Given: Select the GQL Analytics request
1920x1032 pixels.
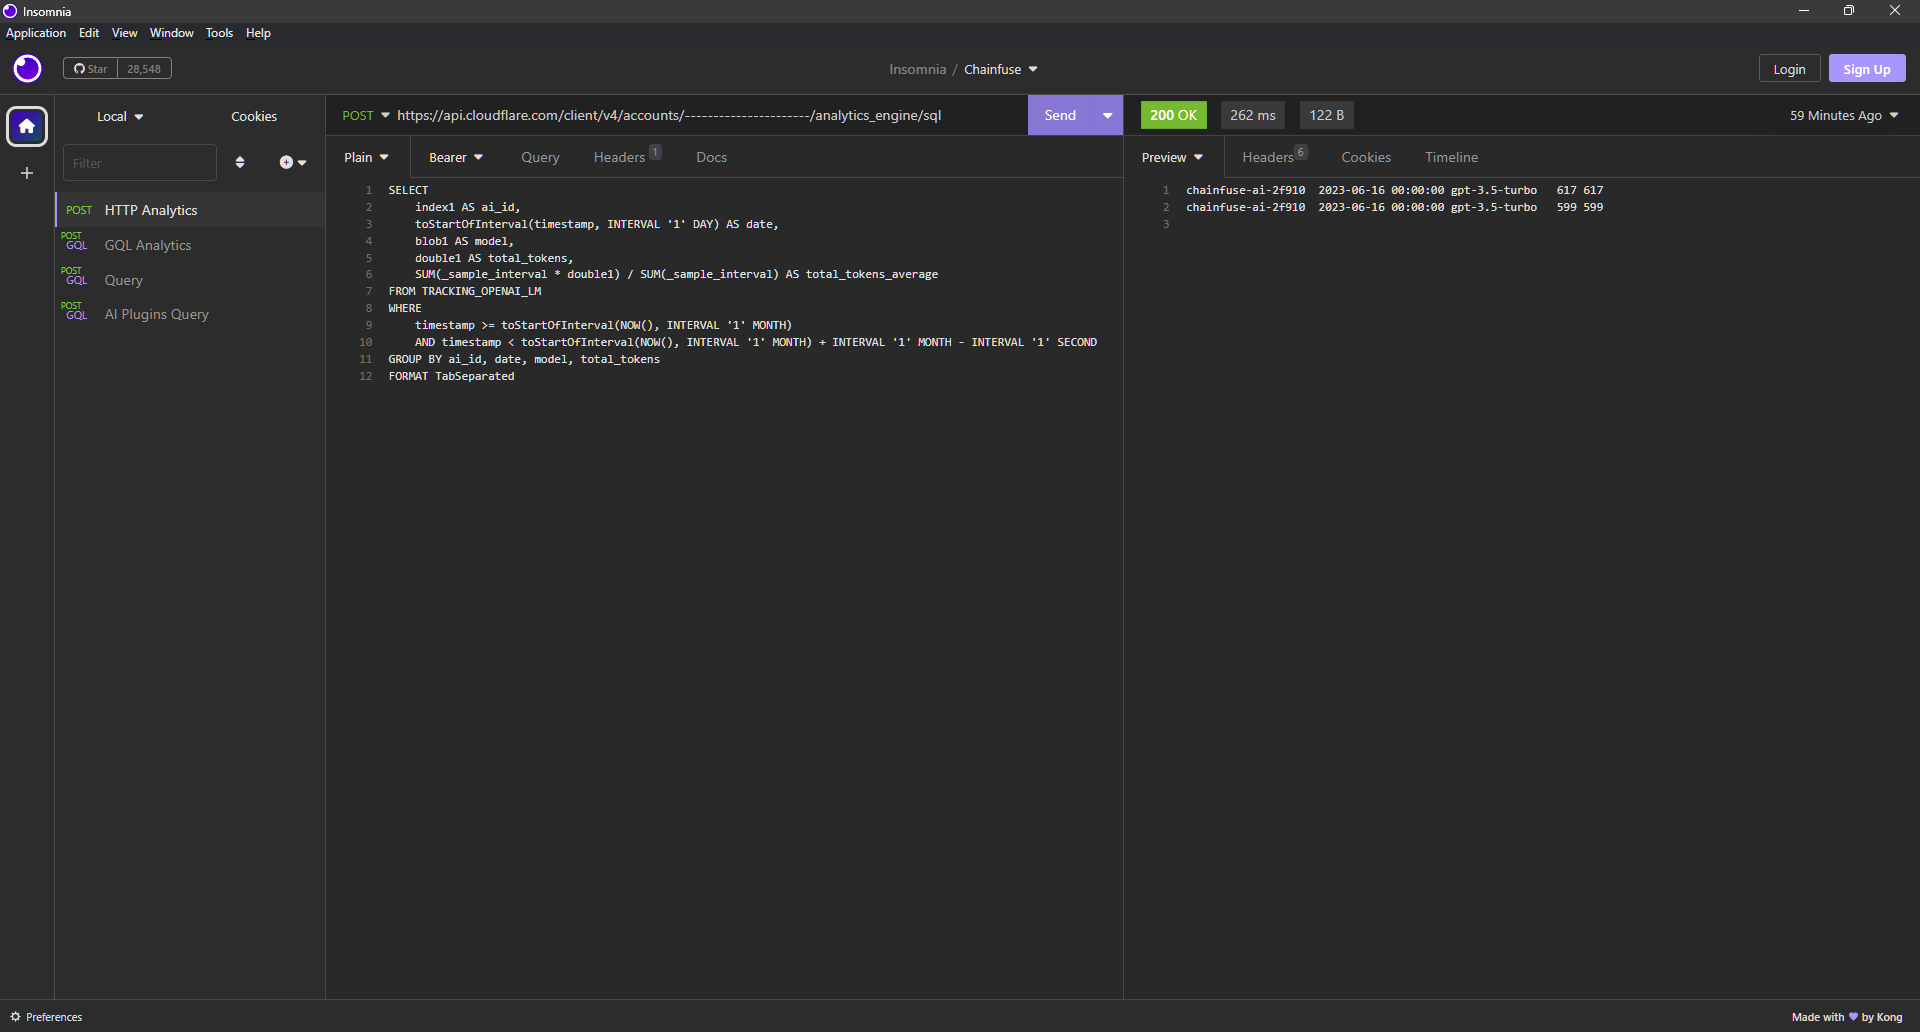Looking at the screenshot, I should [148, 245].
